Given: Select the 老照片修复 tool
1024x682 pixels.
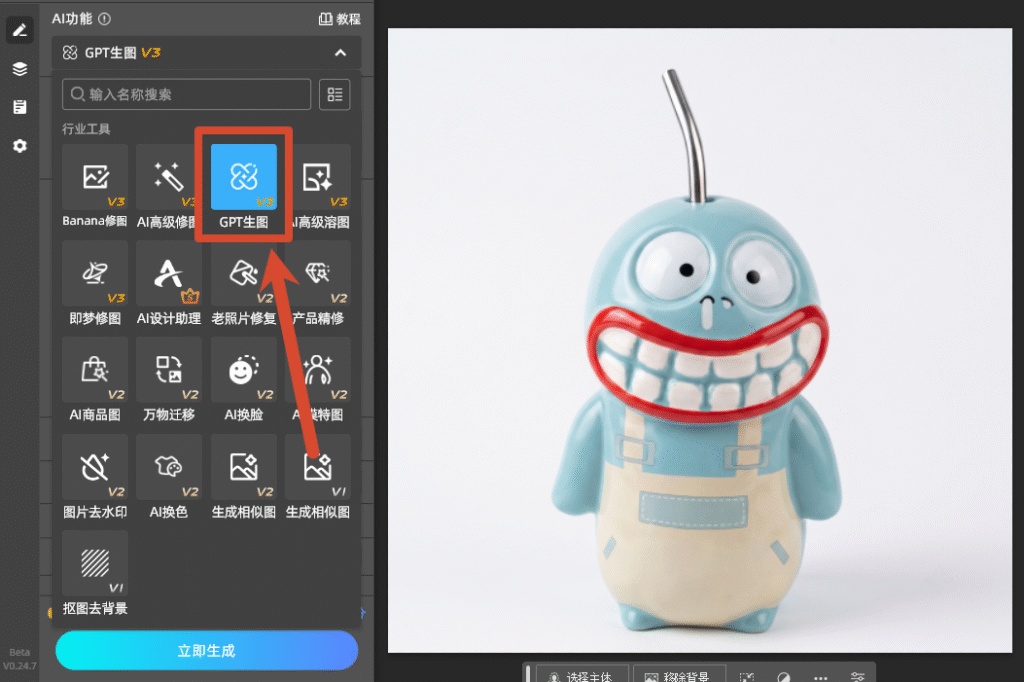Looking at the screenshot, I should [x=244, y=284].
